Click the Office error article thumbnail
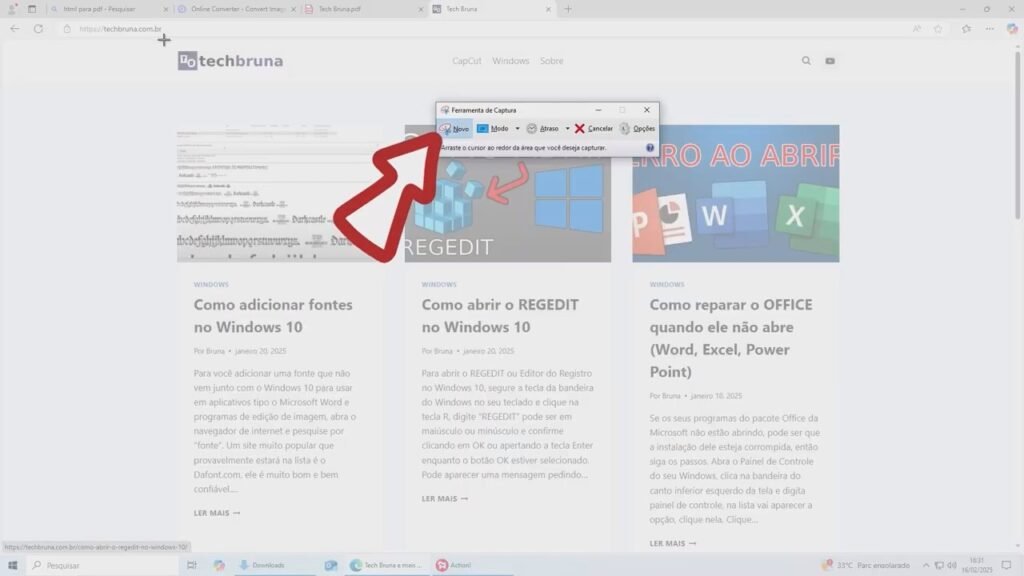 (x=735, y=193)
